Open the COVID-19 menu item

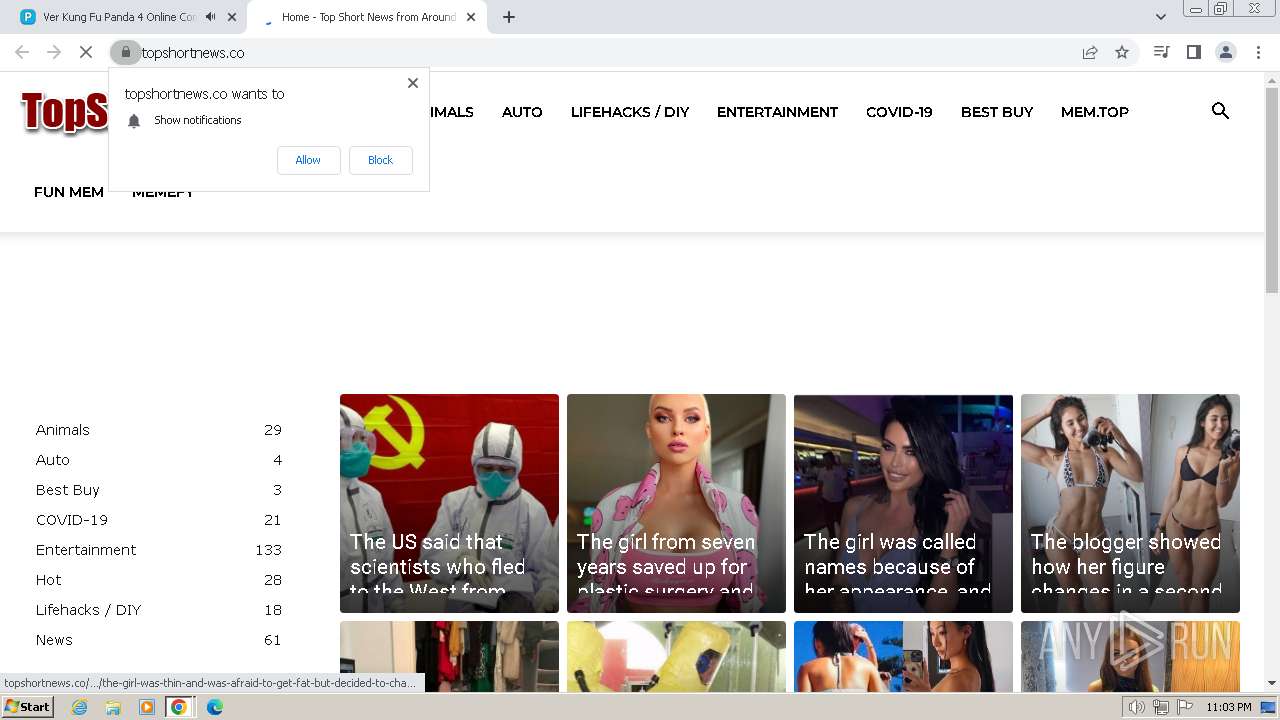tap(899, 112)
